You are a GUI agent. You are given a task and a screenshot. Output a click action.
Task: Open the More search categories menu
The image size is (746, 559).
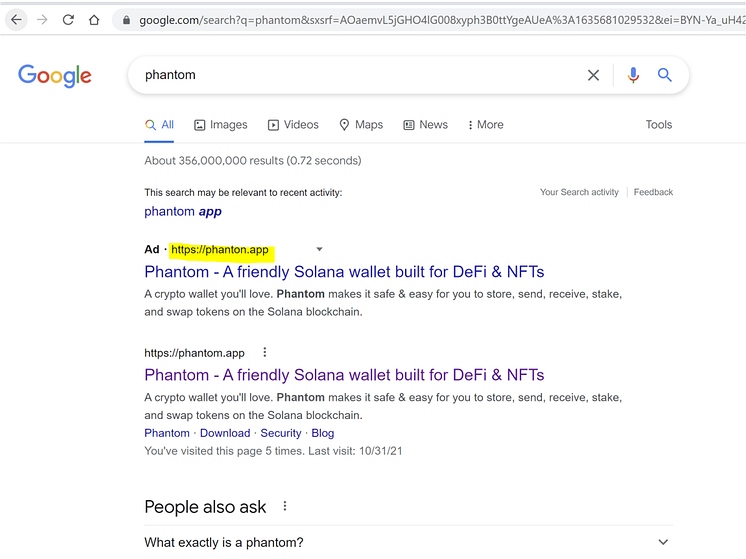tap(485, 125)
